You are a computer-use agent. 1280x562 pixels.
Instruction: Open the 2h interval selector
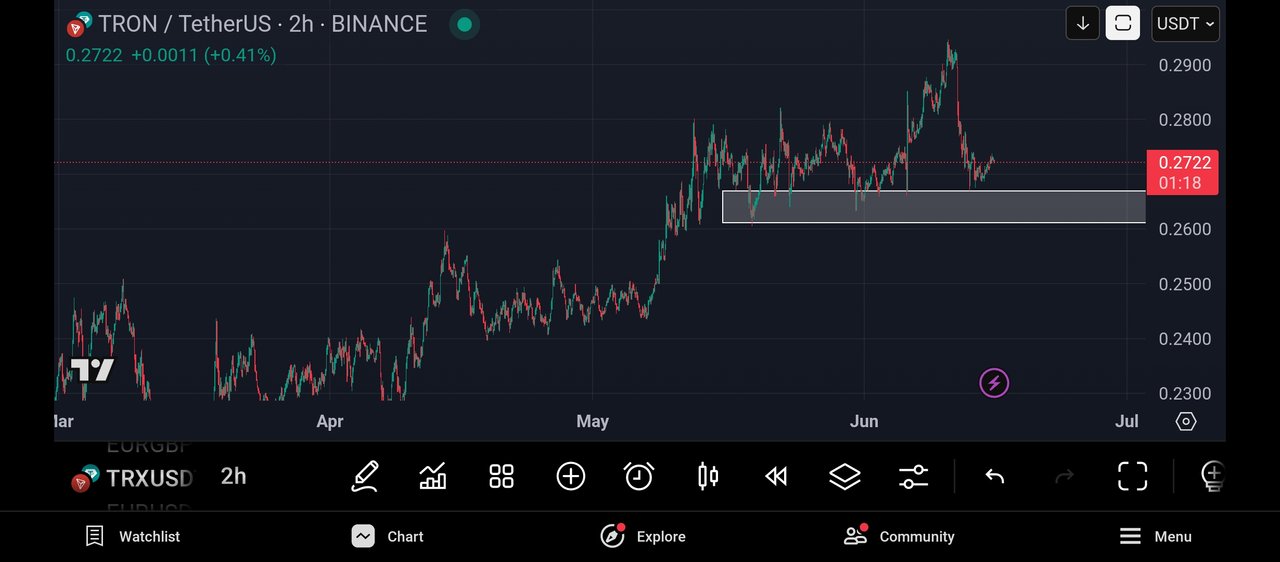tap(233, 476)
